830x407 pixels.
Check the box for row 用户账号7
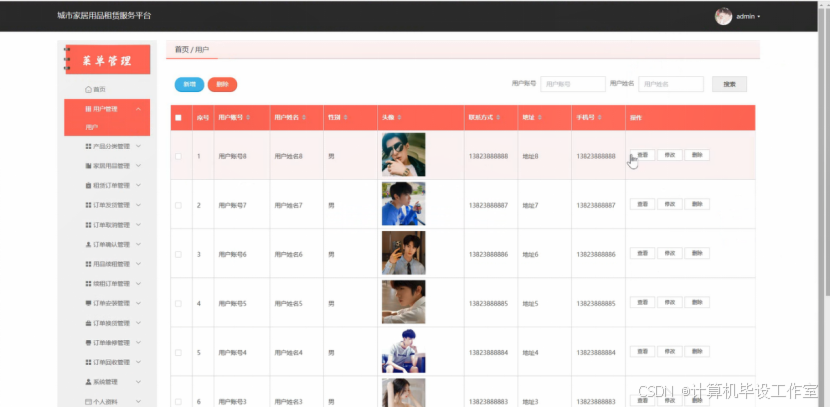tap(178, 205)
